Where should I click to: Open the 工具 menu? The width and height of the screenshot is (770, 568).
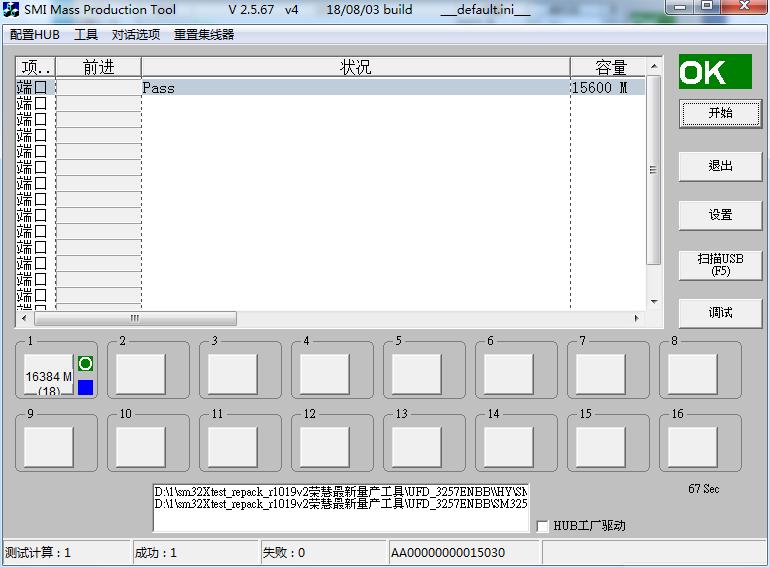tap(86, 35)
